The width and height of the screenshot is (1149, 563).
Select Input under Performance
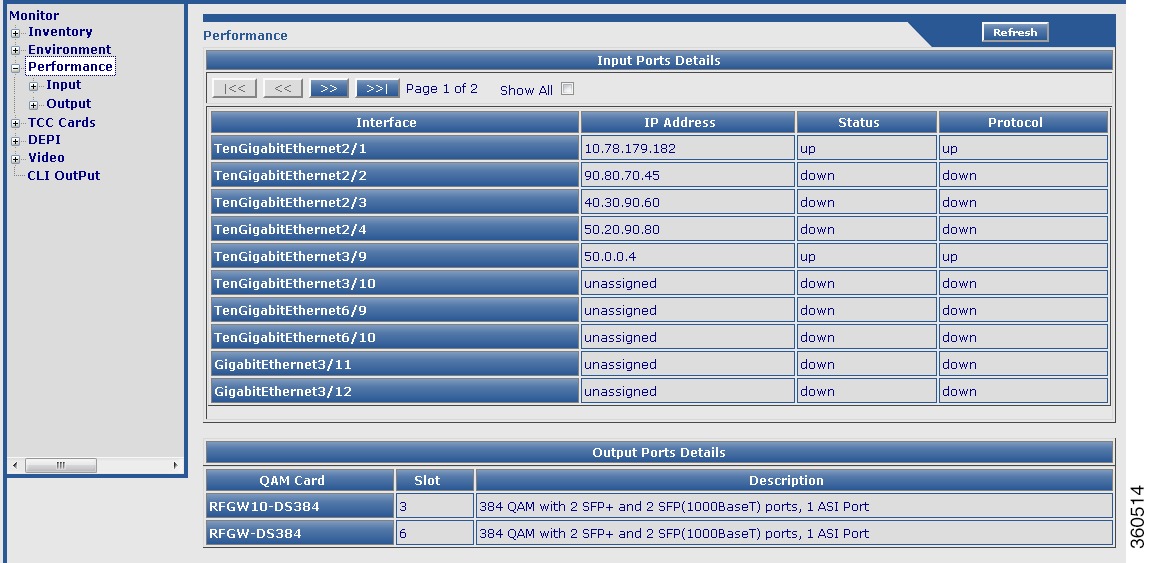tap(64, 85)
